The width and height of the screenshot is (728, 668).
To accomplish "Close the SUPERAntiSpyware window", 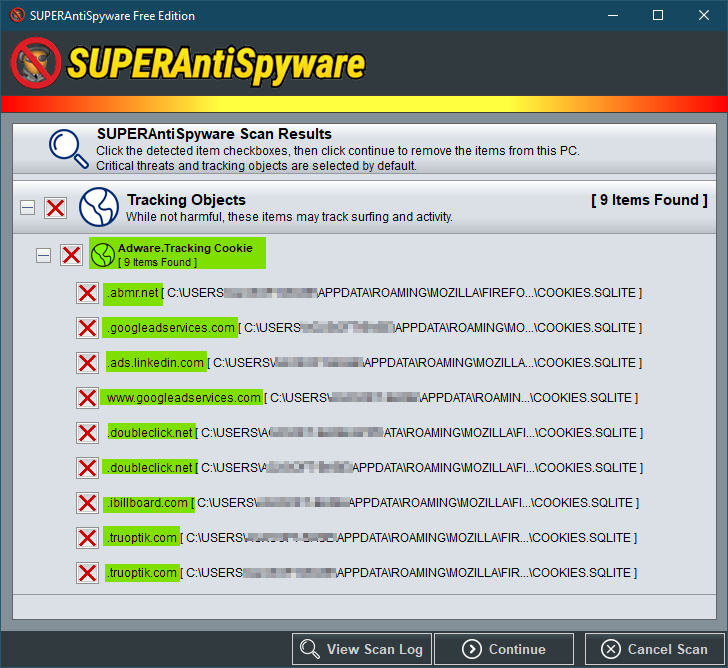I will 704,15.
